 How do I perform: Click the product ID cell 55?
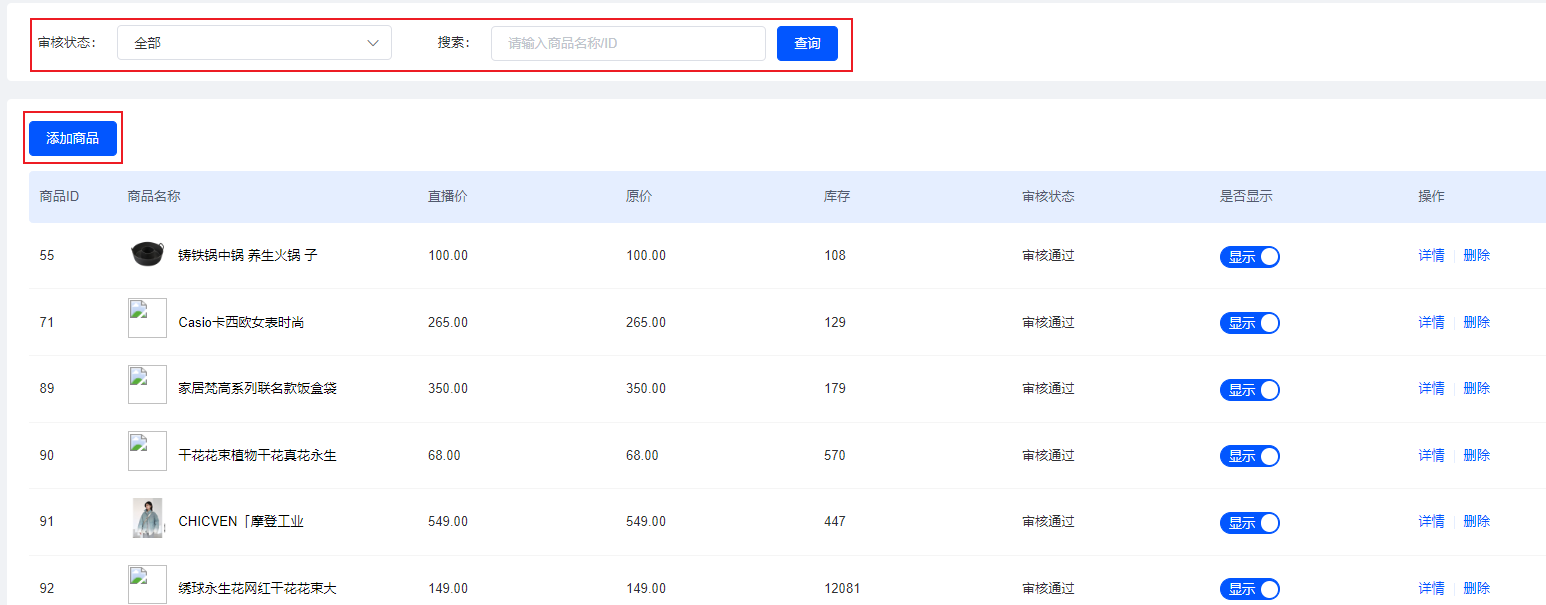click(x=47, y=255)
